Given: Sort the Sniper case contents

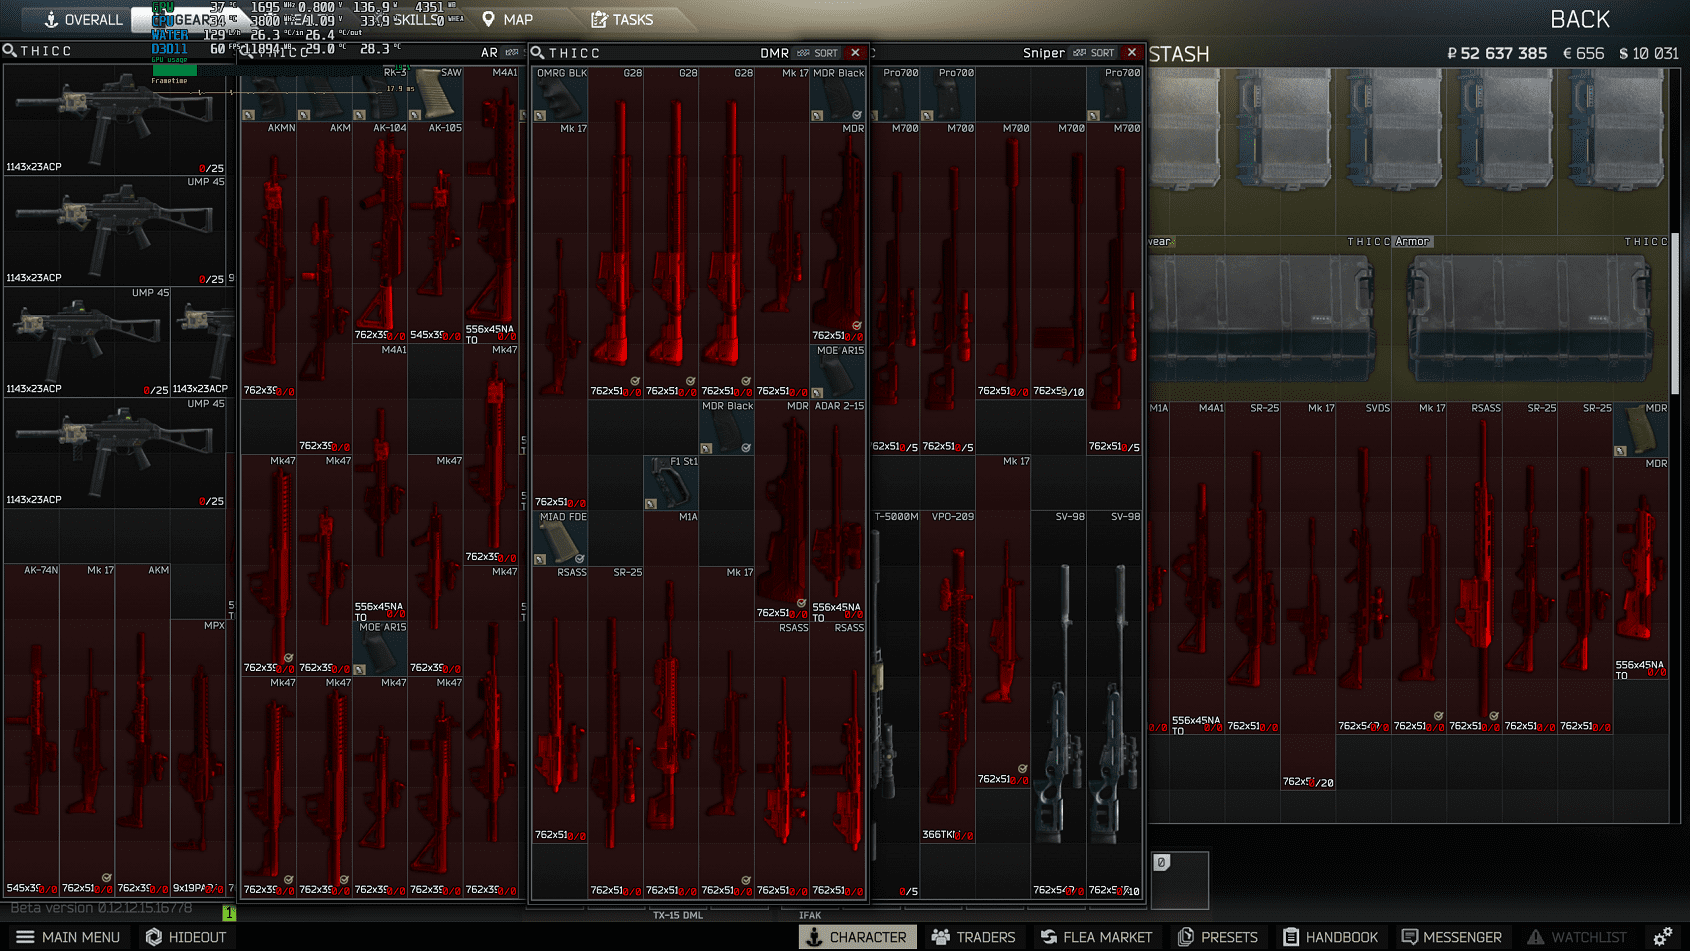Looking at the screenshot, I should [x=1094, y=53].
